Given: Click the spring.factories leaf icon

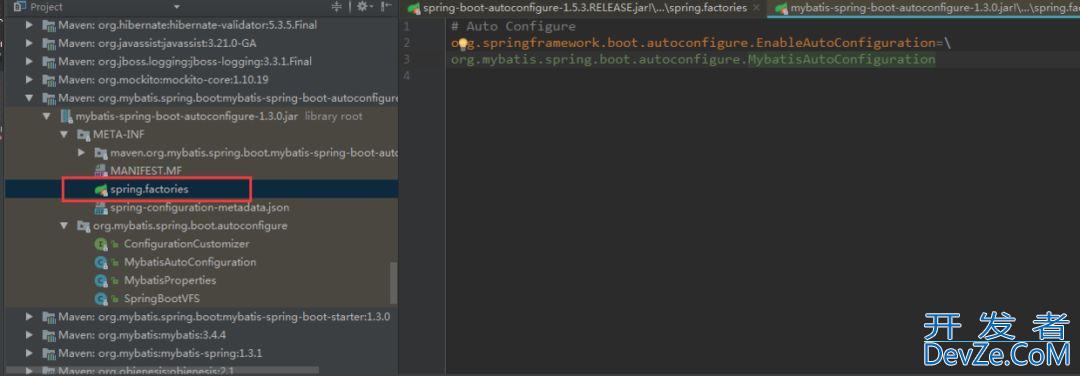Looking at the screenshot, I should 101,189.
